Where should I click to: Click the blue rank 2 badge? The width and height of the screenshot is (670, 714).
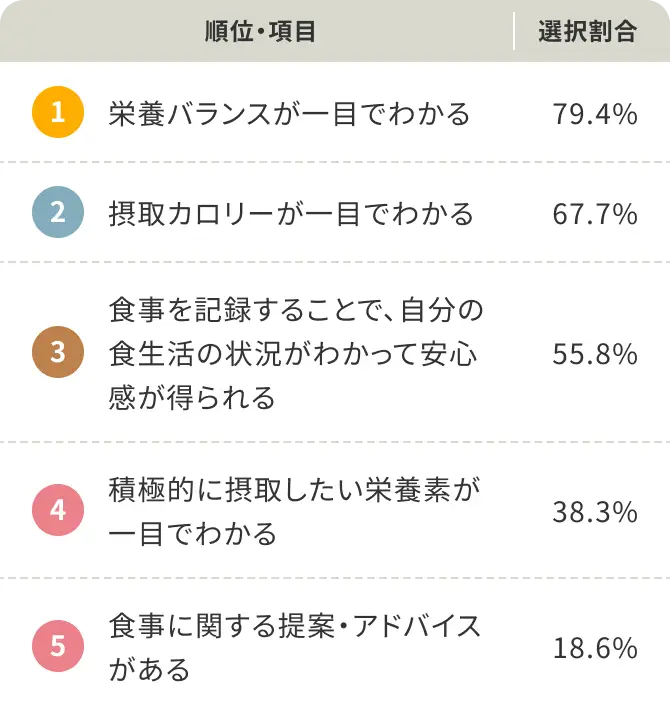tap(58, 212)
